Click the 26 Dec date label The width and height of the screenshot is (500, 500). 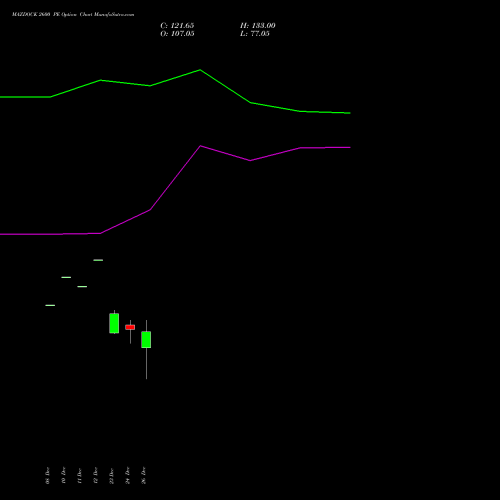144,475
